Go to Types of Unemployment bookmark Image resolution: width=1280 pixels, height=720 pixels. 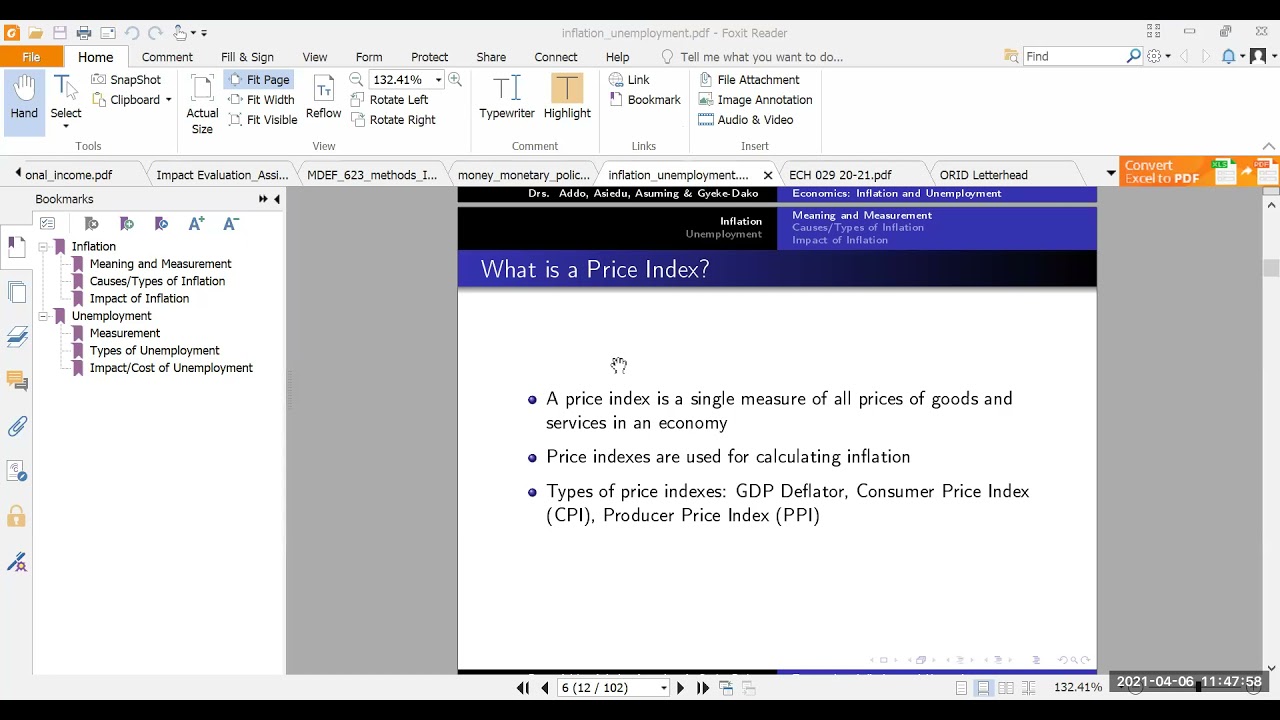click(154, 351)
